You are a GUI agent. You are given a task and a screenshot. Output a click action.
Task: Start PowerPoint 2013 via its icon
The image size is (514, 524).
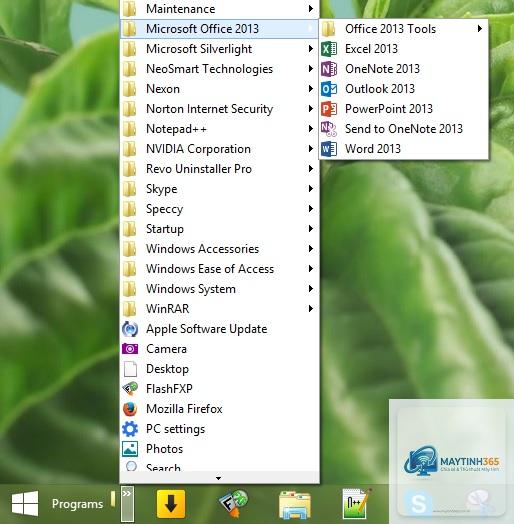tap(329, 109)
